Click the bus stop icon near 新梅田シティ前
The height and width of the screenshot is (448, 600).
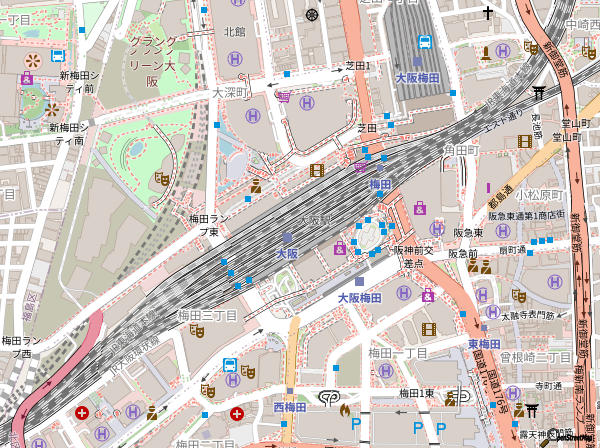point(58,56)
